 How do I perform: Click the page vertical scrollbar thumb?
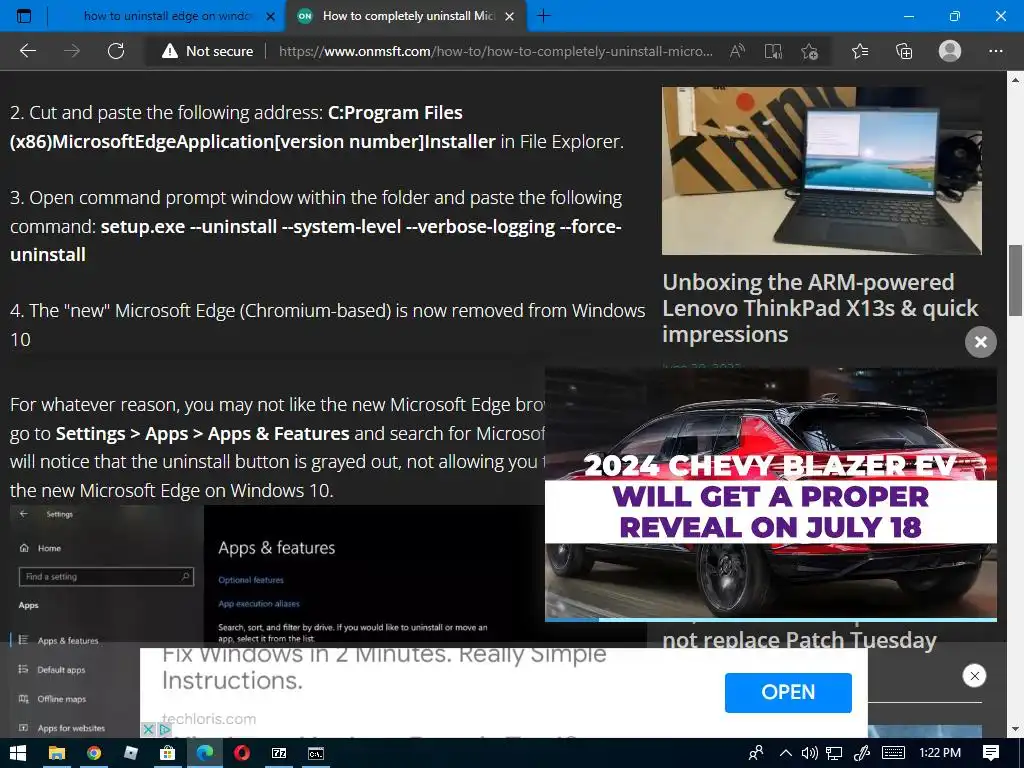click(x=1015, y=281)
